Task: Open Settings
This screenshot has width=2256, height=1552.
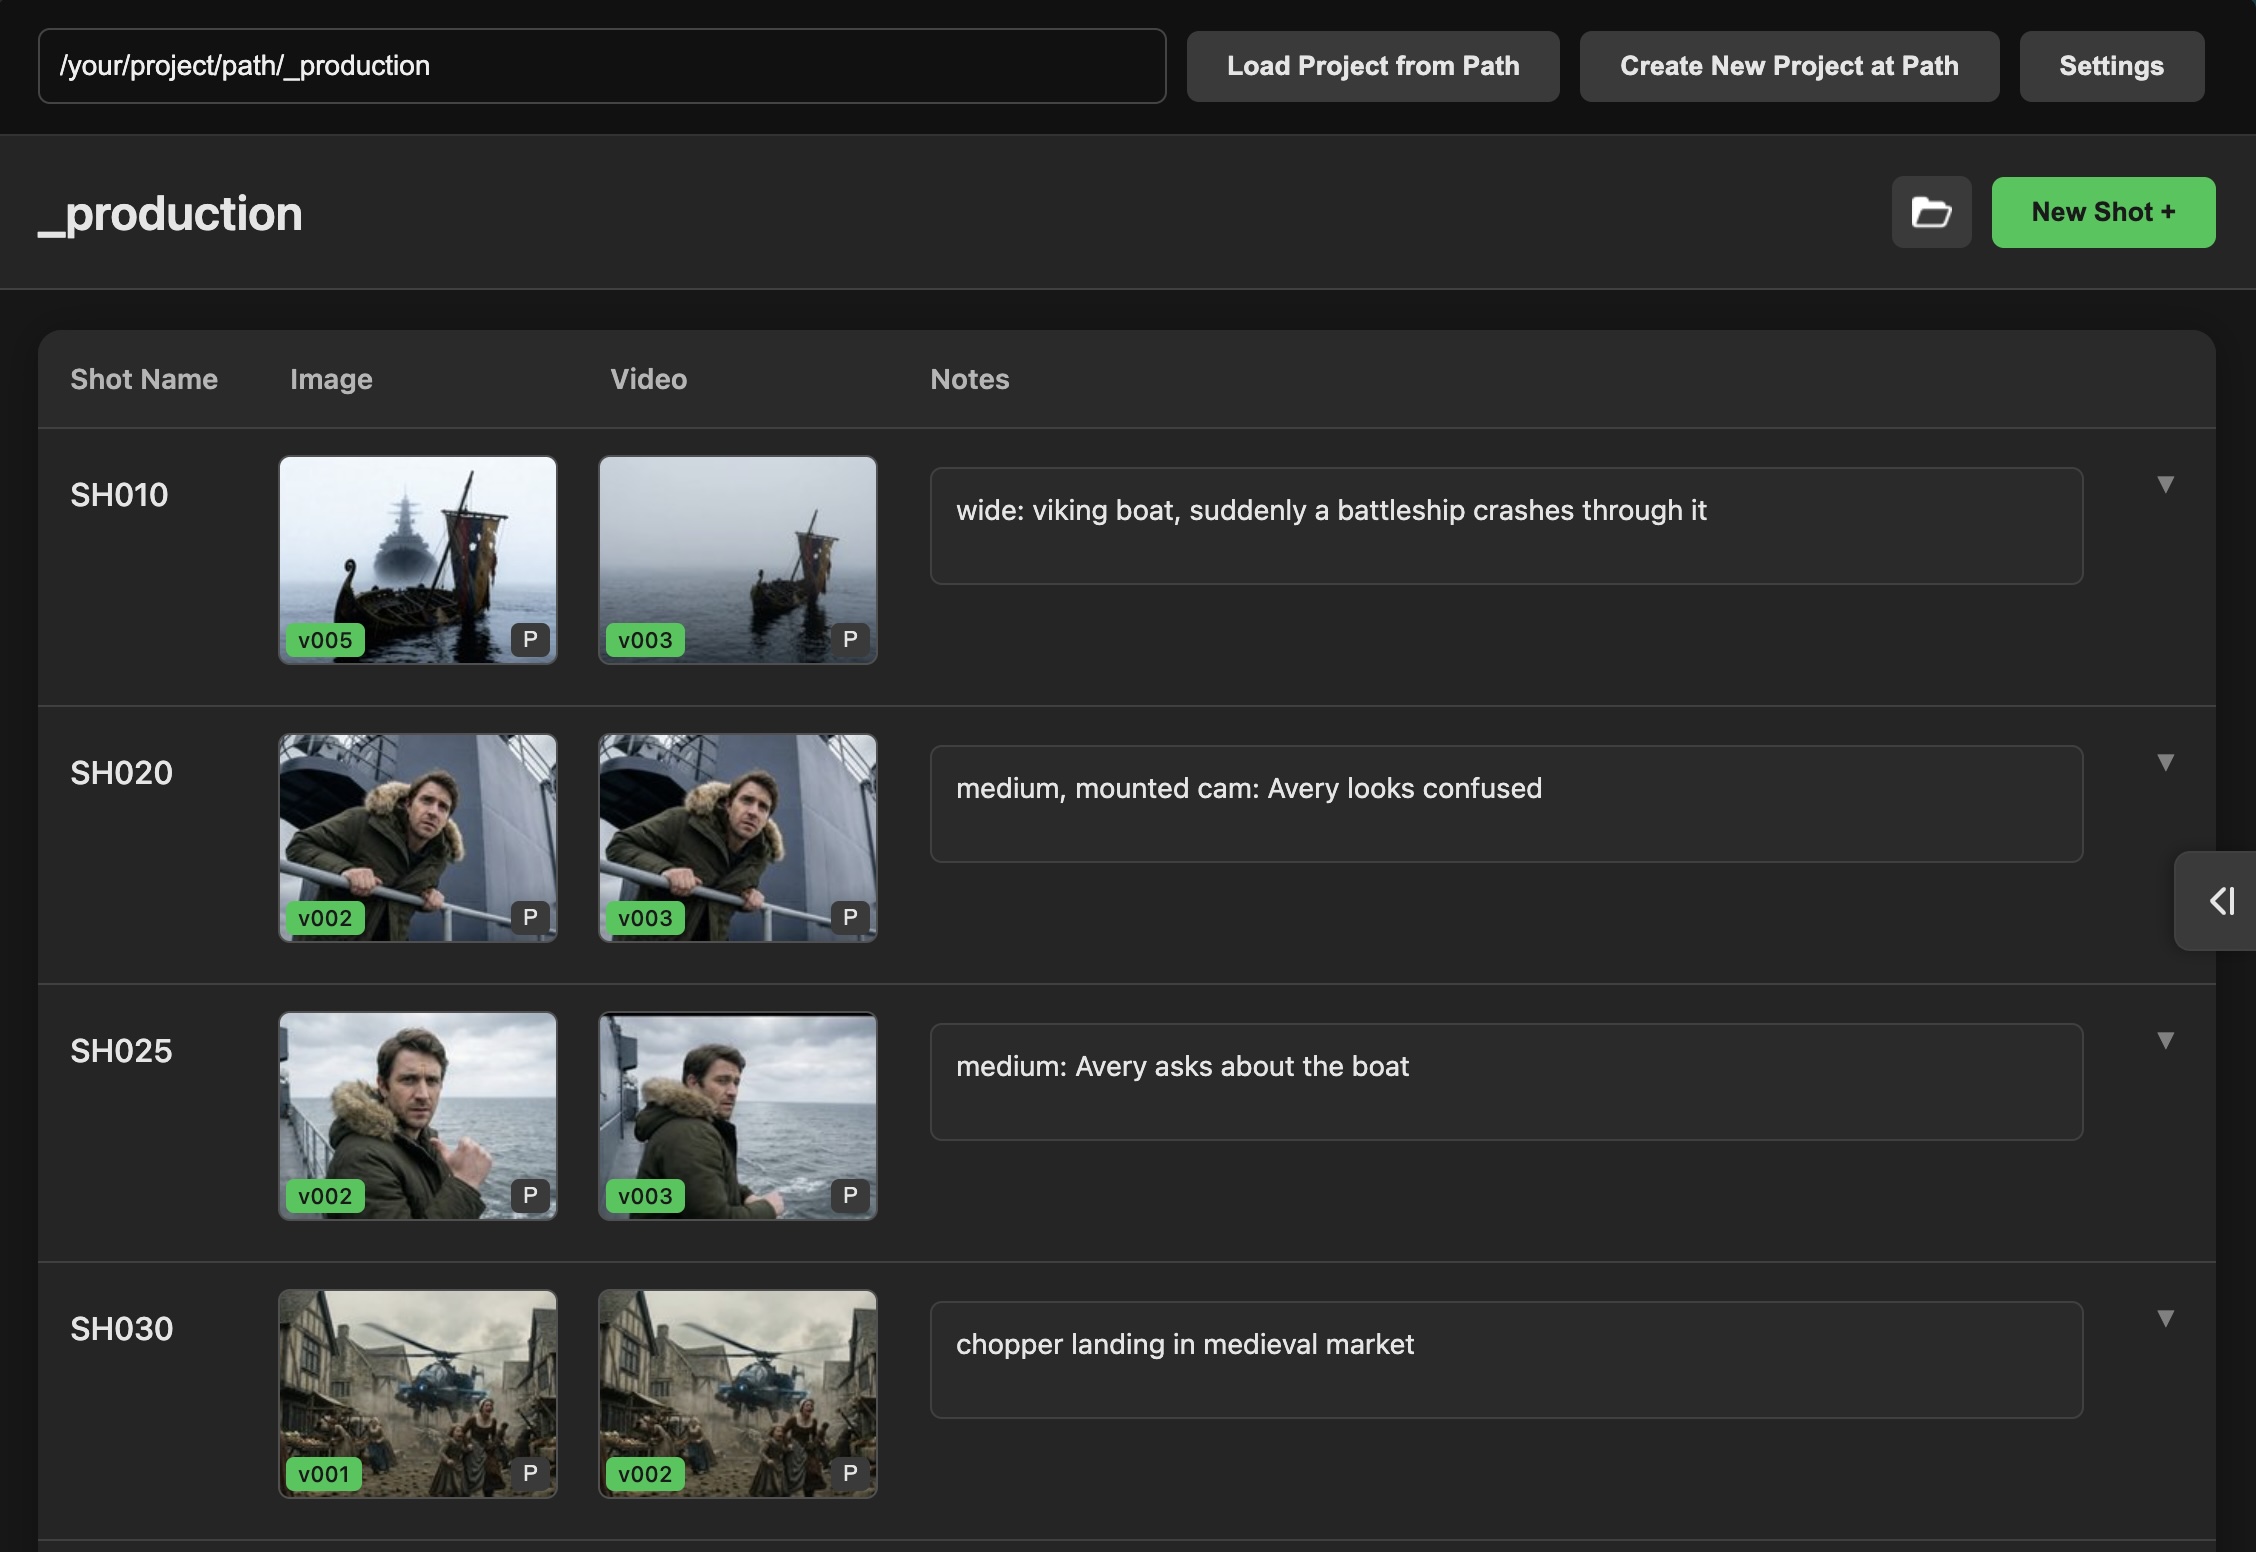Action: [2112, 66]
